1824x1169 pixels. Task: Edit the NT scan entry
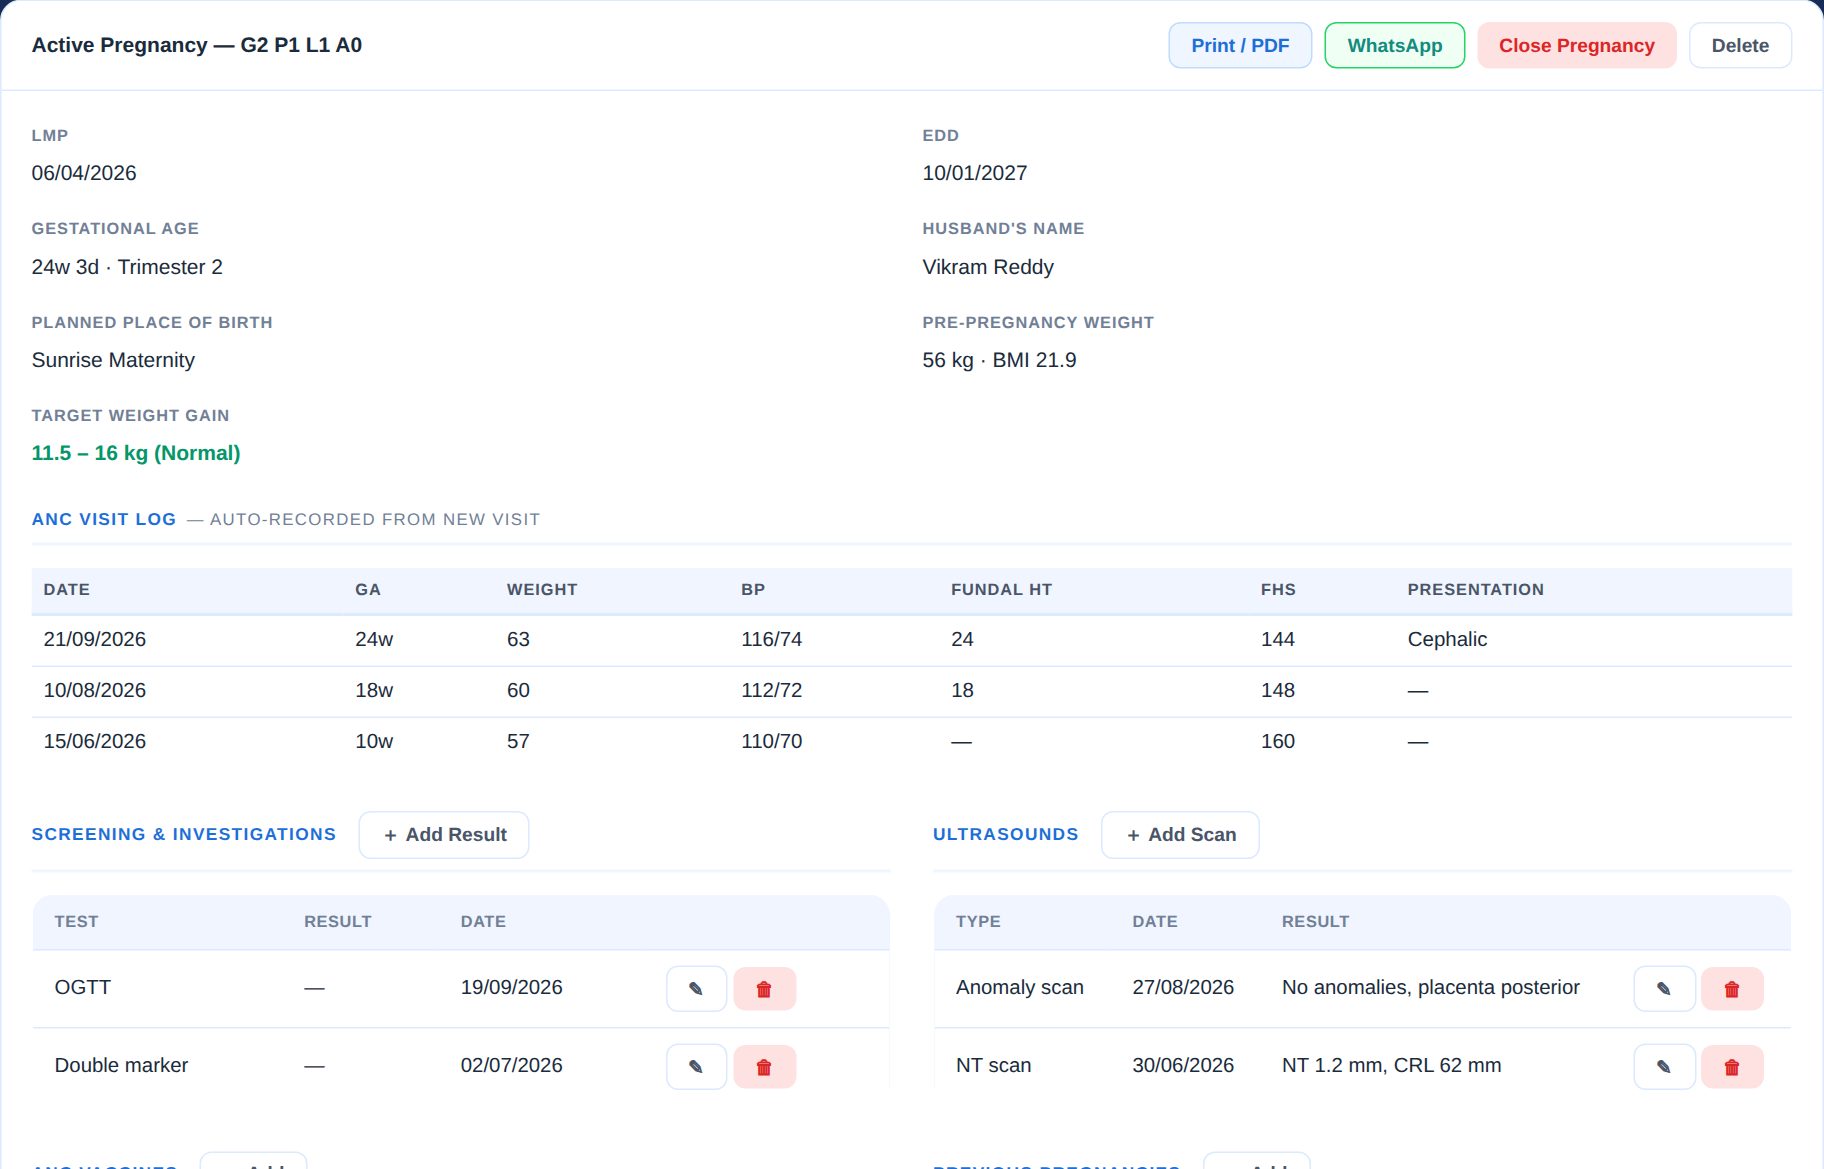pos(1664,1067)
